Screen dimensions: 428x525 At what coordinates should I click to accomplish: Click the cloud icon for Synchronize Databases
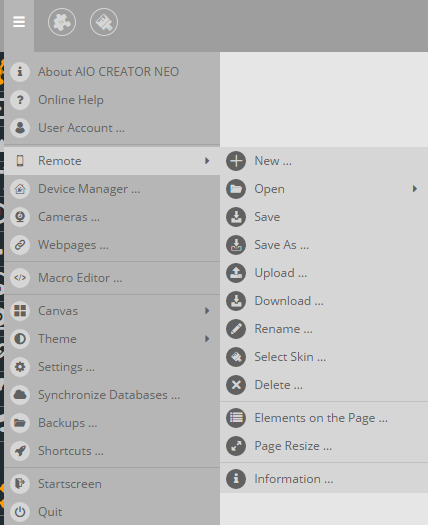tap(20, 395)
